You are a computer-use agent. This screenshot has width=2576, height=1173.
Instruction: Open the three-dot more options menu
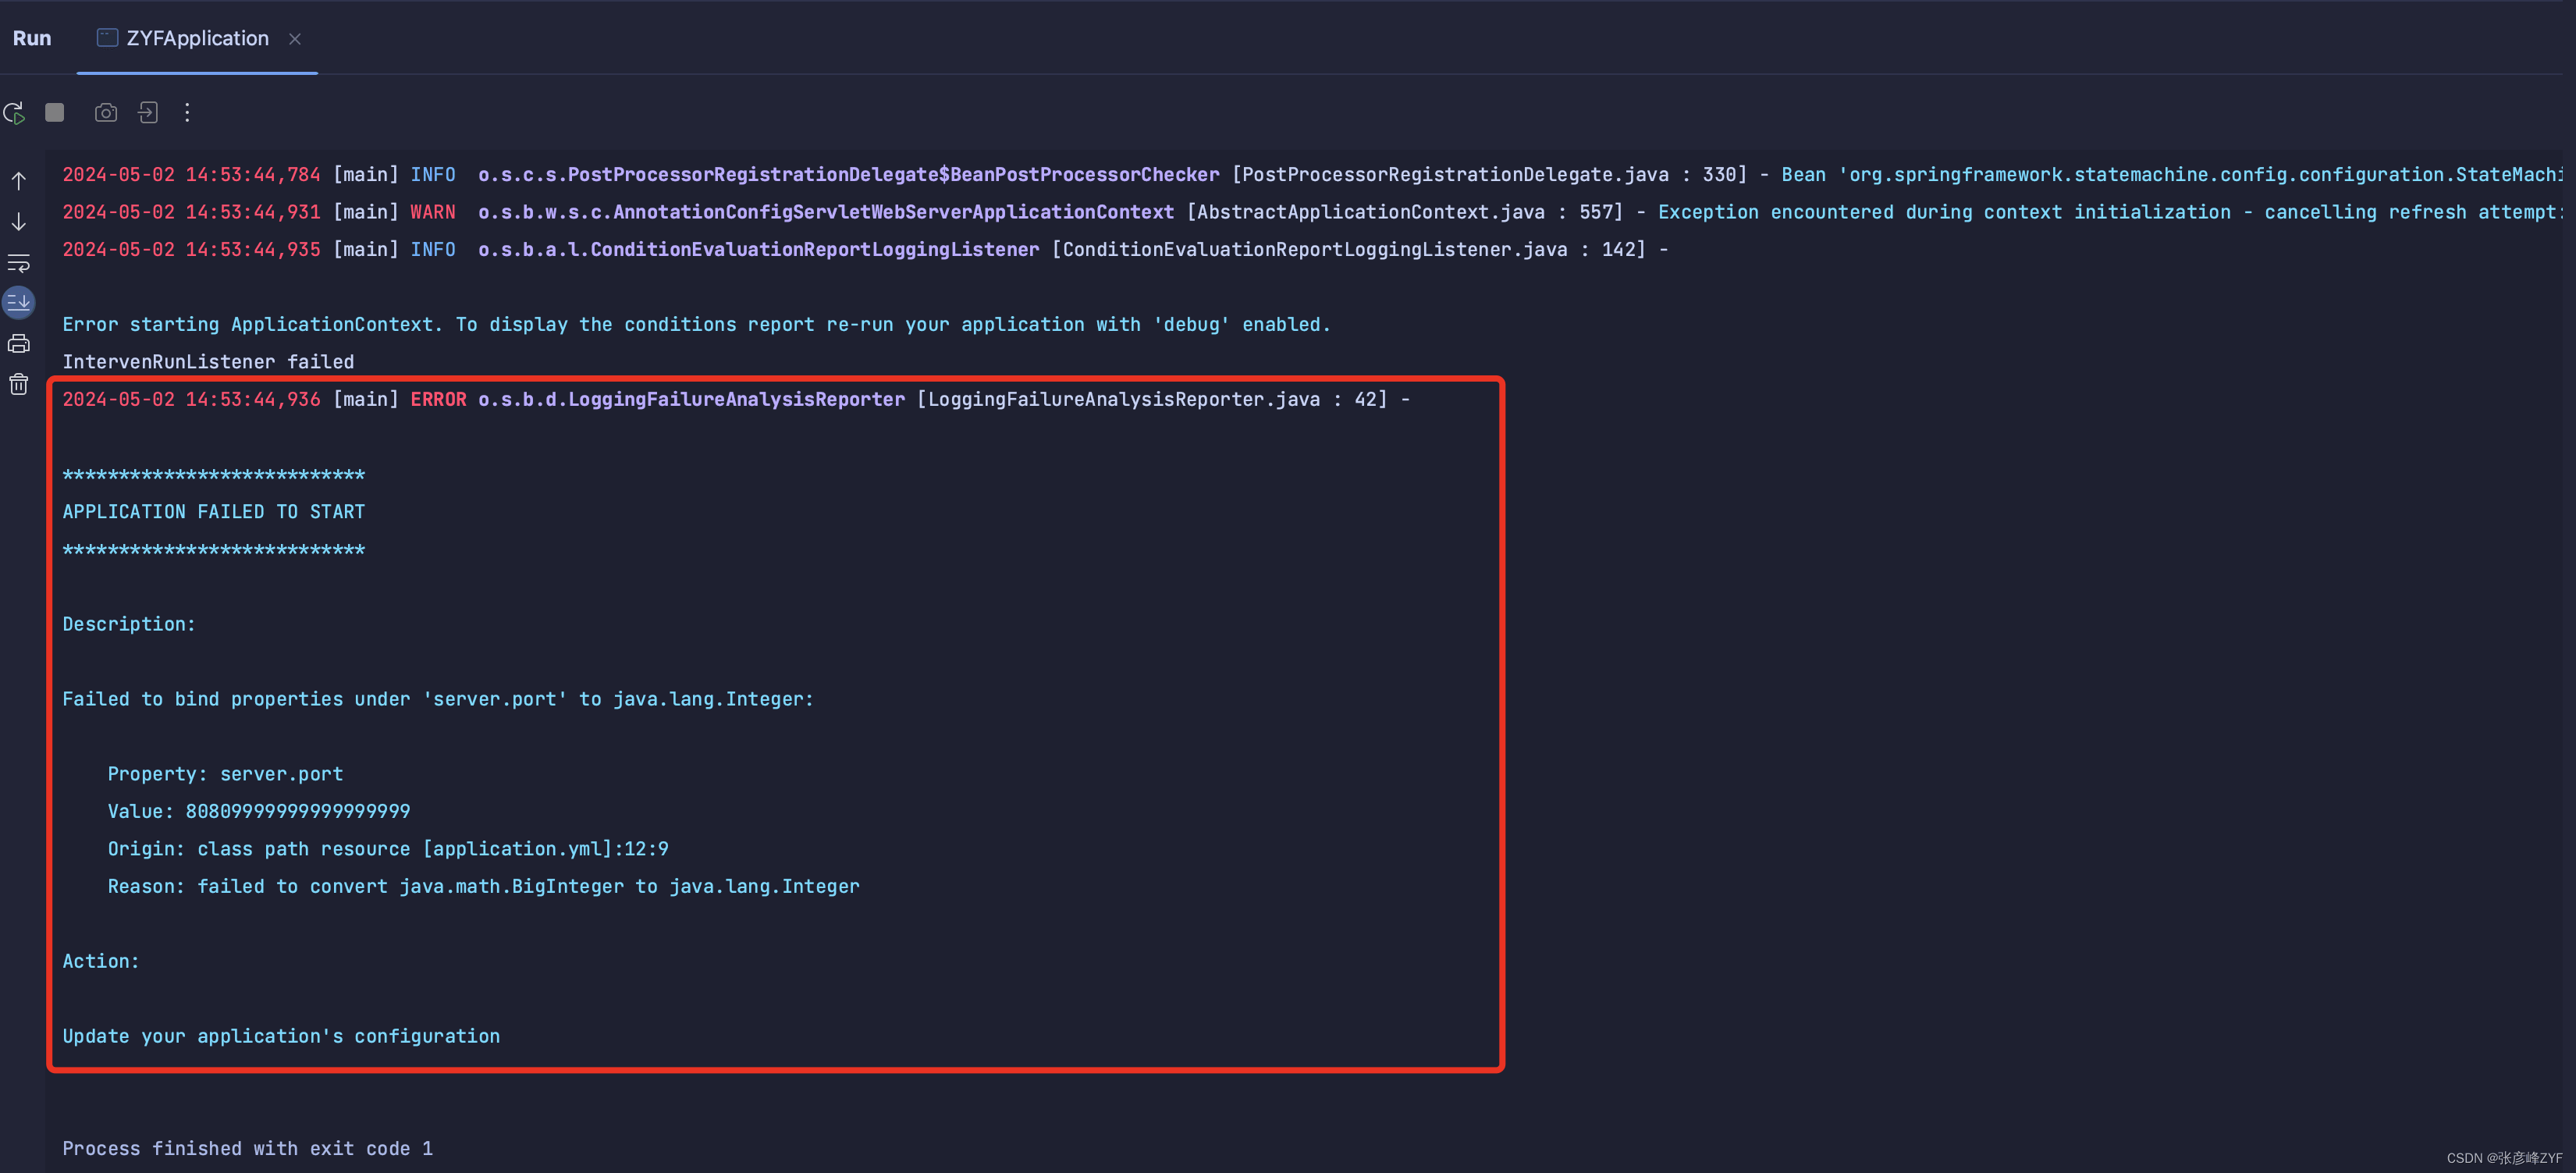point(187,113)
